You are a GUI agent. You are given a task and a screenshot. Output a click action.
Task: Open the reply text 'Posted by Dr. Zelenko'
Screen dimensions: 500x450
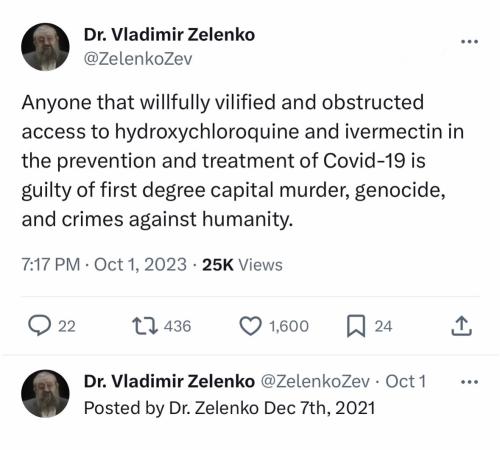click(171, 408)
